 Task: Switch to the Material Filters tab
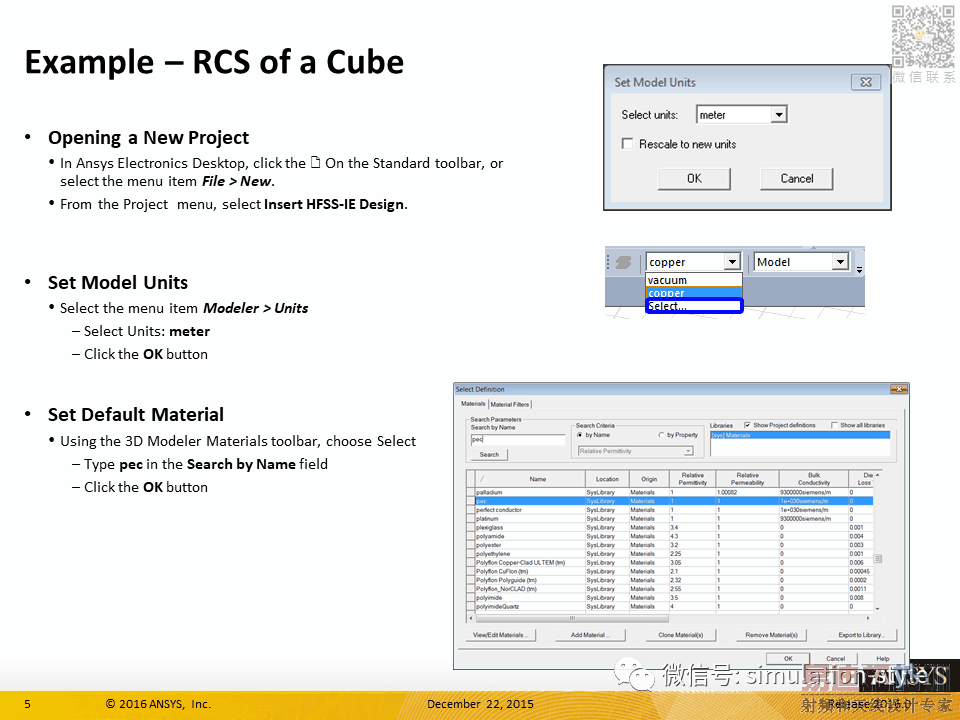[x=509, y=404]
